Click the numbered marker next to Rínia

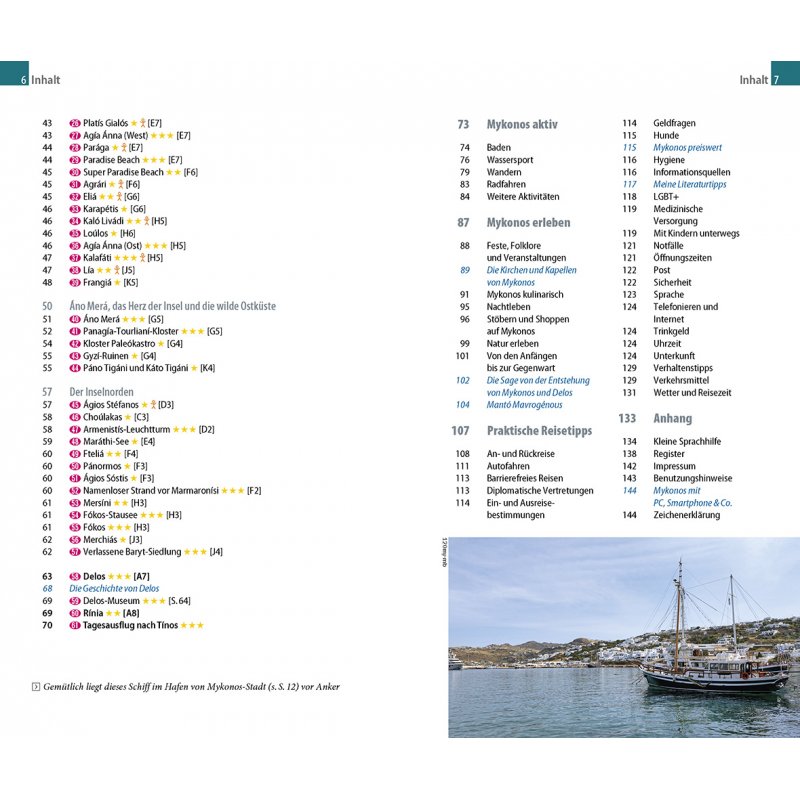(75, 613)
